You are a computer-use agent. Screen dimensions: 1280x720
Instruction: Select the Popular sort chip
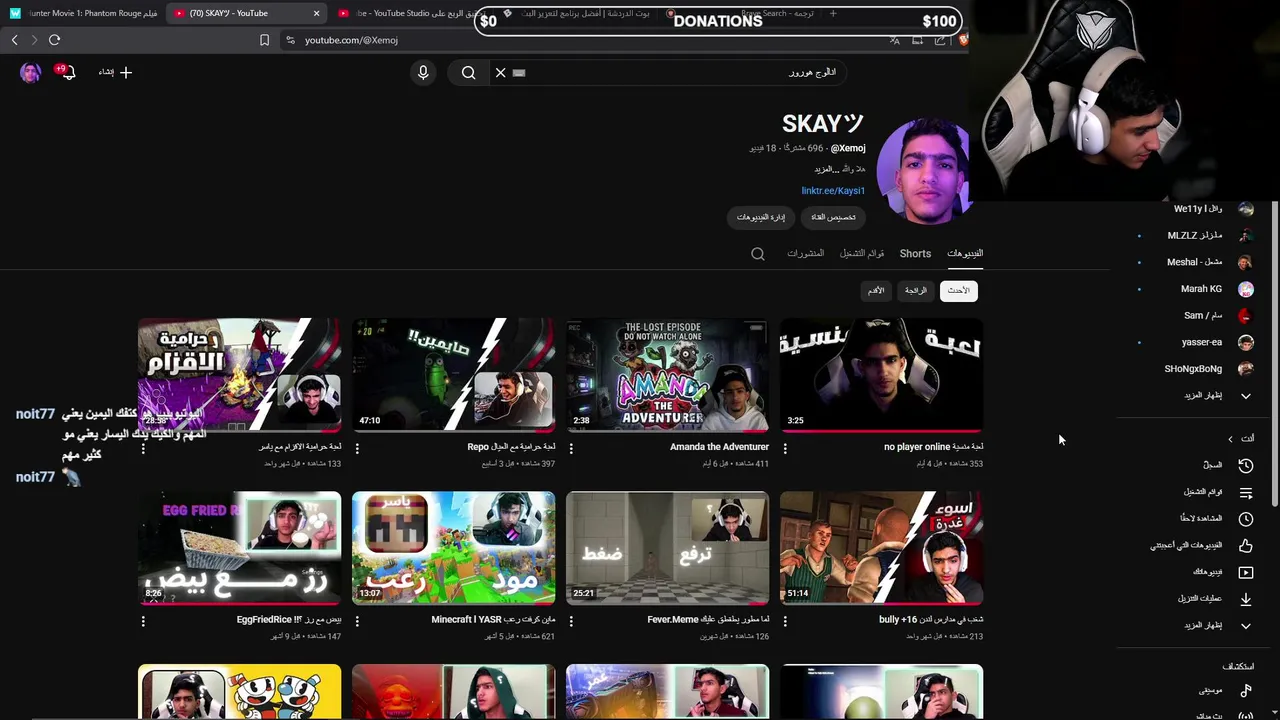[x=916, y=291]
